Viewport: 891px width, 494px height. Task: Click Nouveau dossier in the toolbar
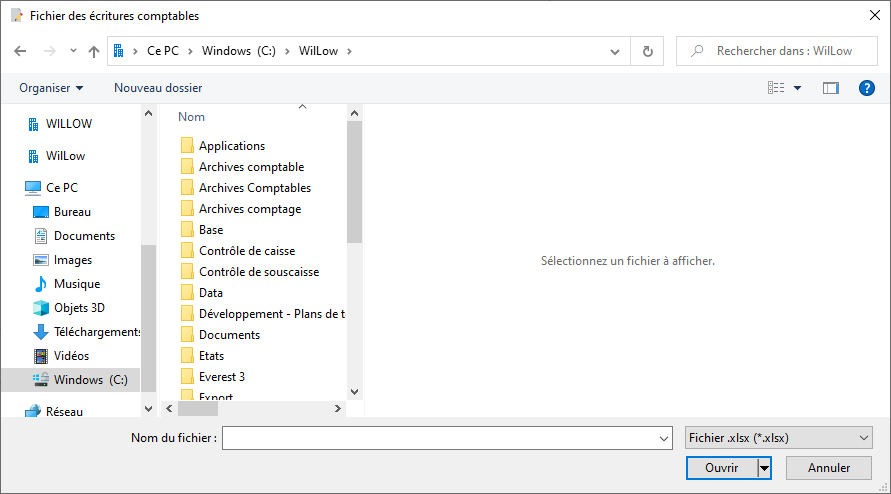coord(158,88)
